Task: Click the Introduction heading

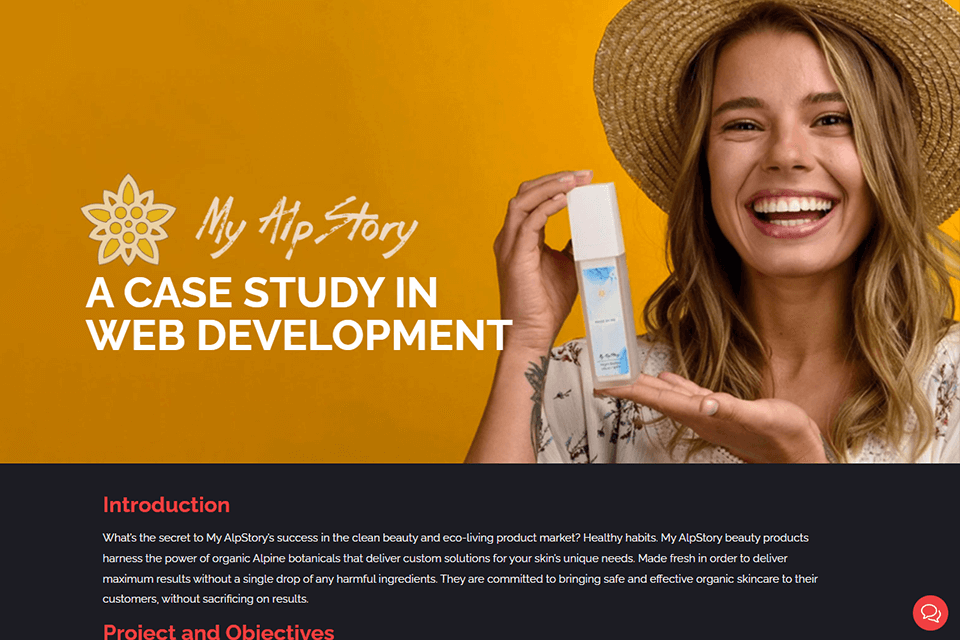Action: pyautogui.click(x=167, y=505)
